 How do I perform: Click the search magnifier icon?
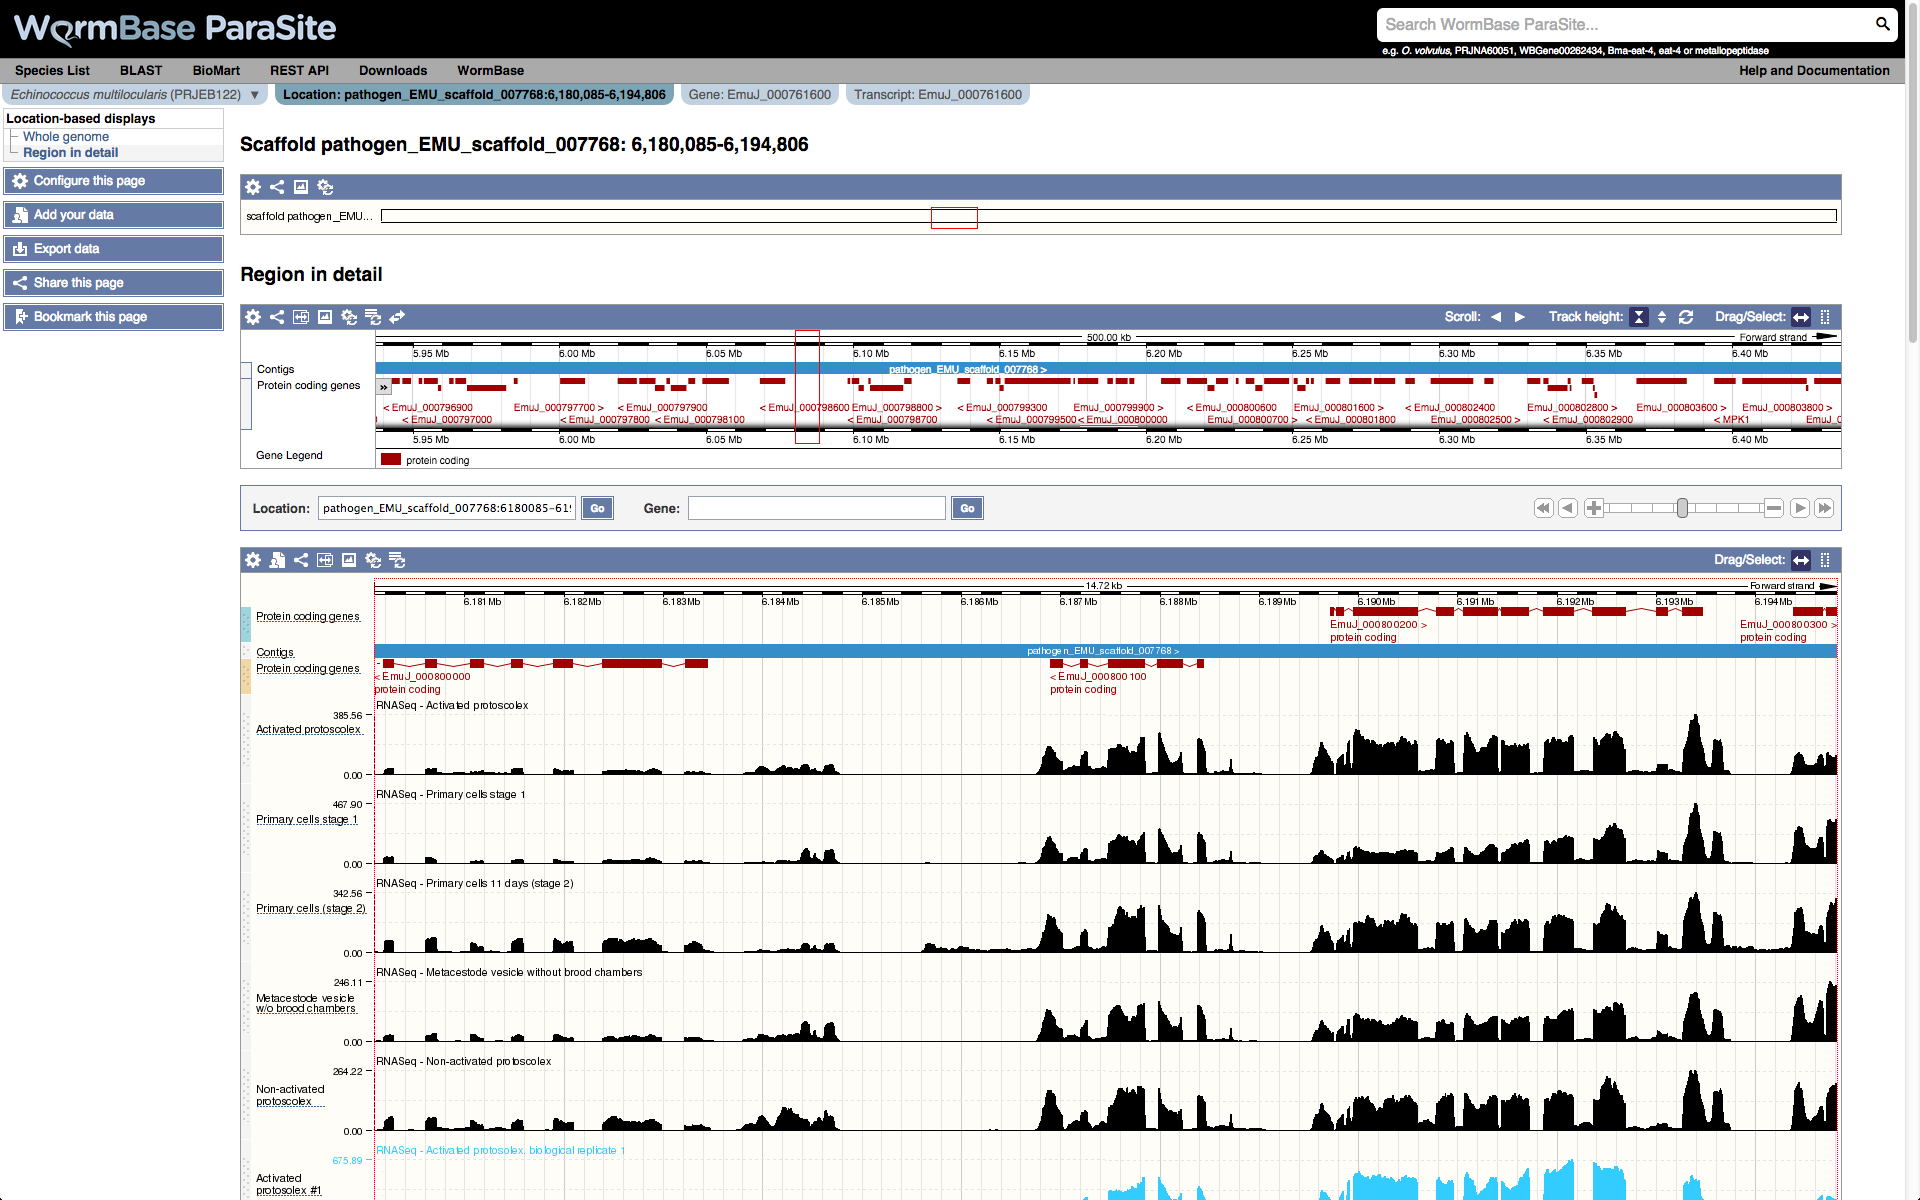(x=1882, y=24)
